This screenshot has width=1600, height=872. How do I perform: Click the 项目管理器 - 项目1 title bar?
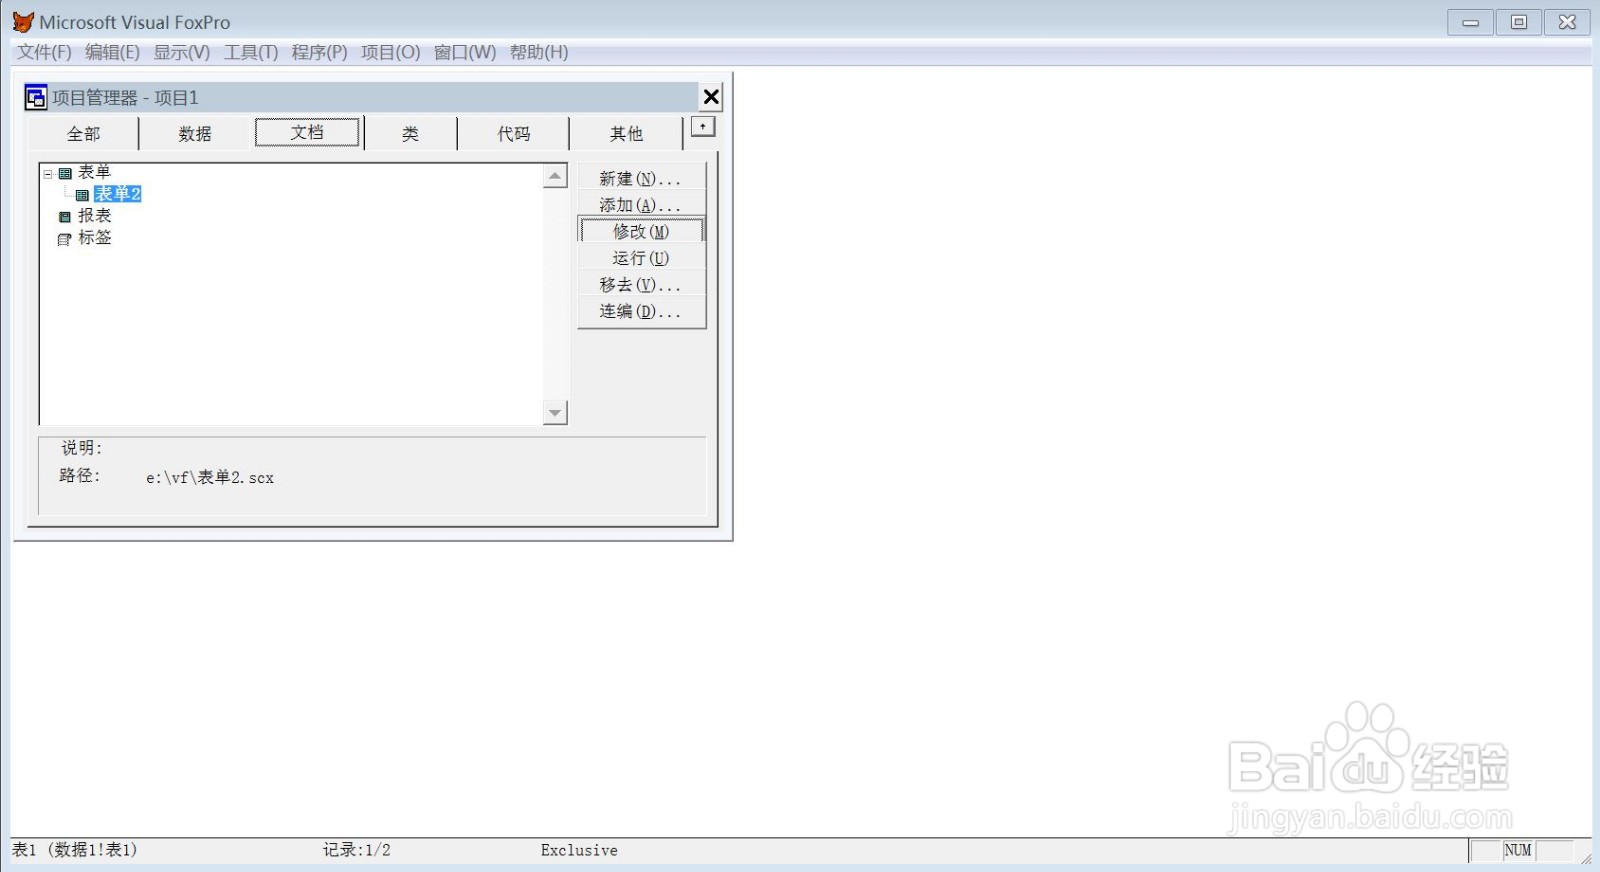click(x=360, y=97)
